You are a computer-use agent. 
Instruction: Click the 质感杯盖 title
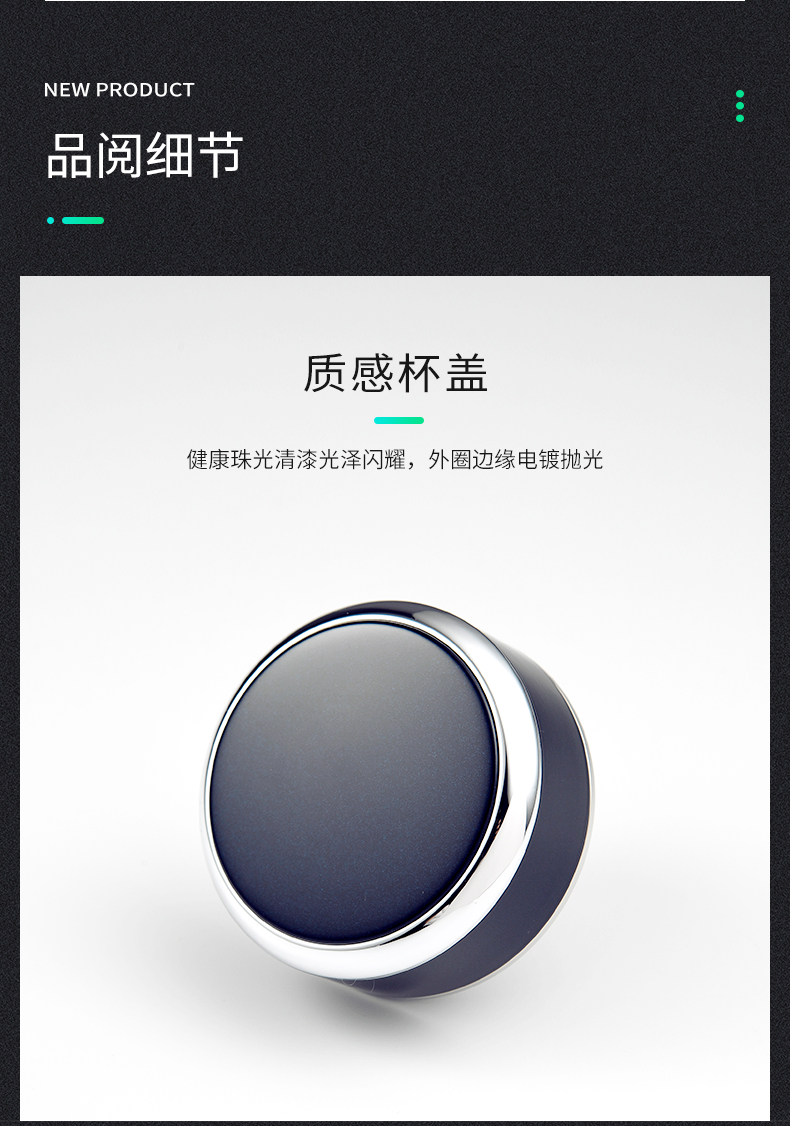pyautogui.click(x=396, y=373)
